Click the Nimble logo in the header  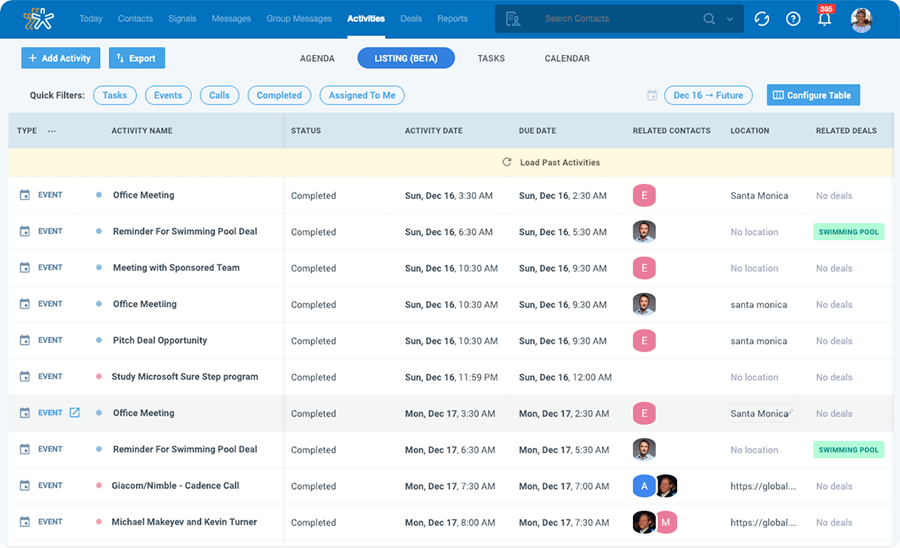(40, 19)
